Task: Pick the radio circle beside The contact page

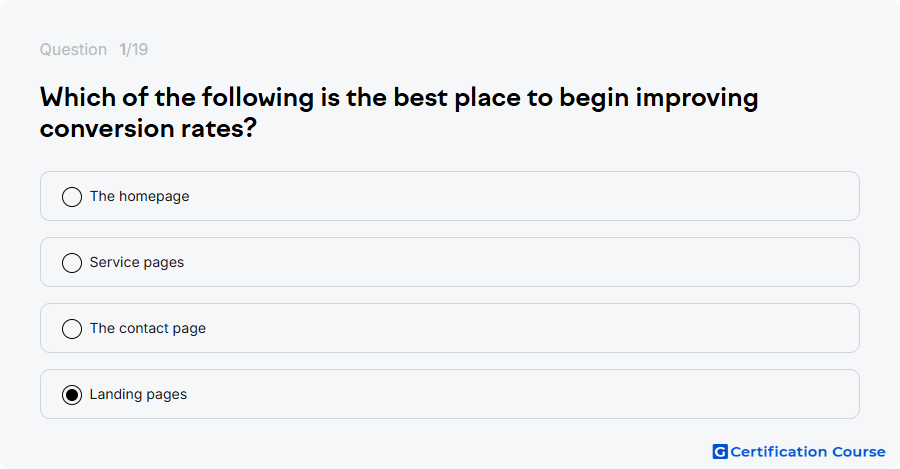Action: [72, 329]
